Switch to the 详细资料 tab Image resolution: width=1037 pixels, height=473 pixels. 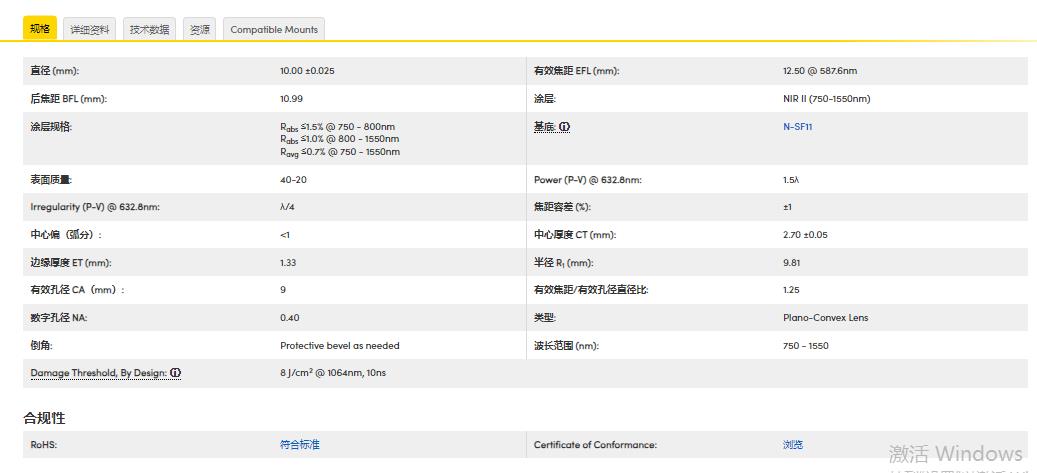coord(90,29)
